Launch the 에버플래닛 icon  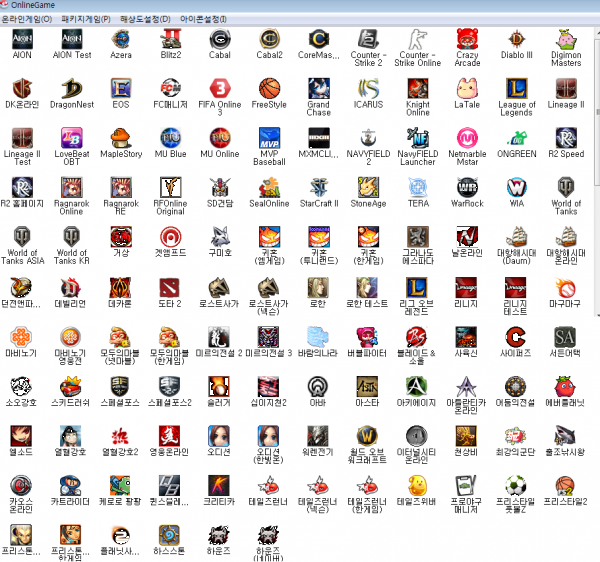click(565, 386)
